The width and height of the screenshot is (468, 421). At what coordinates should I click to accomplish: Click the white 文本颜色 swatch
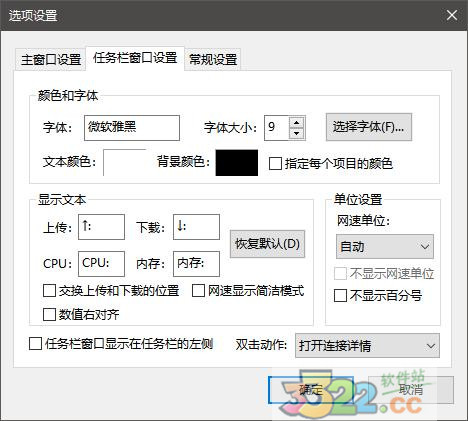[125, 162]
